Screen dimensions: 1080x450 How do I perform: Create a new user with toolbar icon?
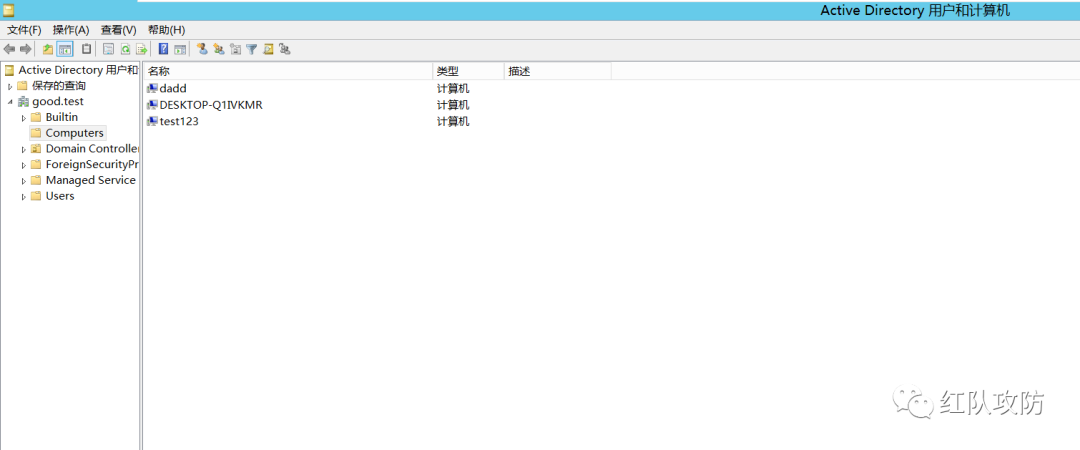click(202, 49)
